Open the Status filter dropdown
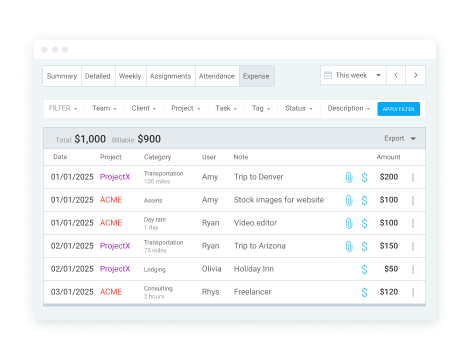 pyautogui.click(x=299, y=108)
